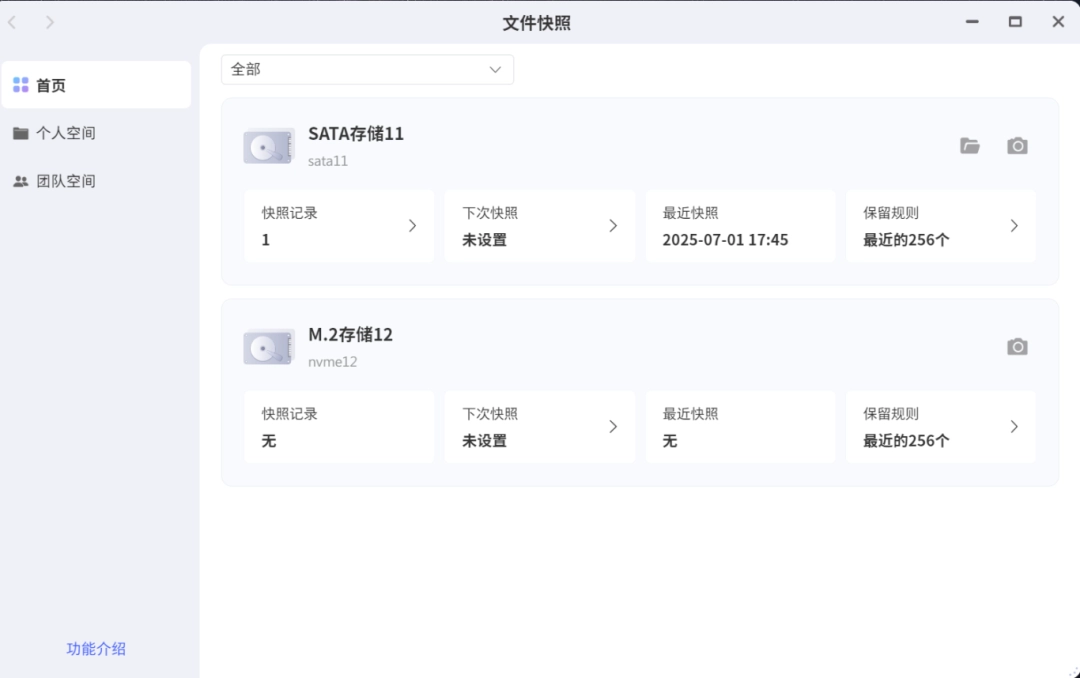Click the 快照记录 card for M.2存储12
Screen dimensions: 1080x678
(x=339, y=427)
